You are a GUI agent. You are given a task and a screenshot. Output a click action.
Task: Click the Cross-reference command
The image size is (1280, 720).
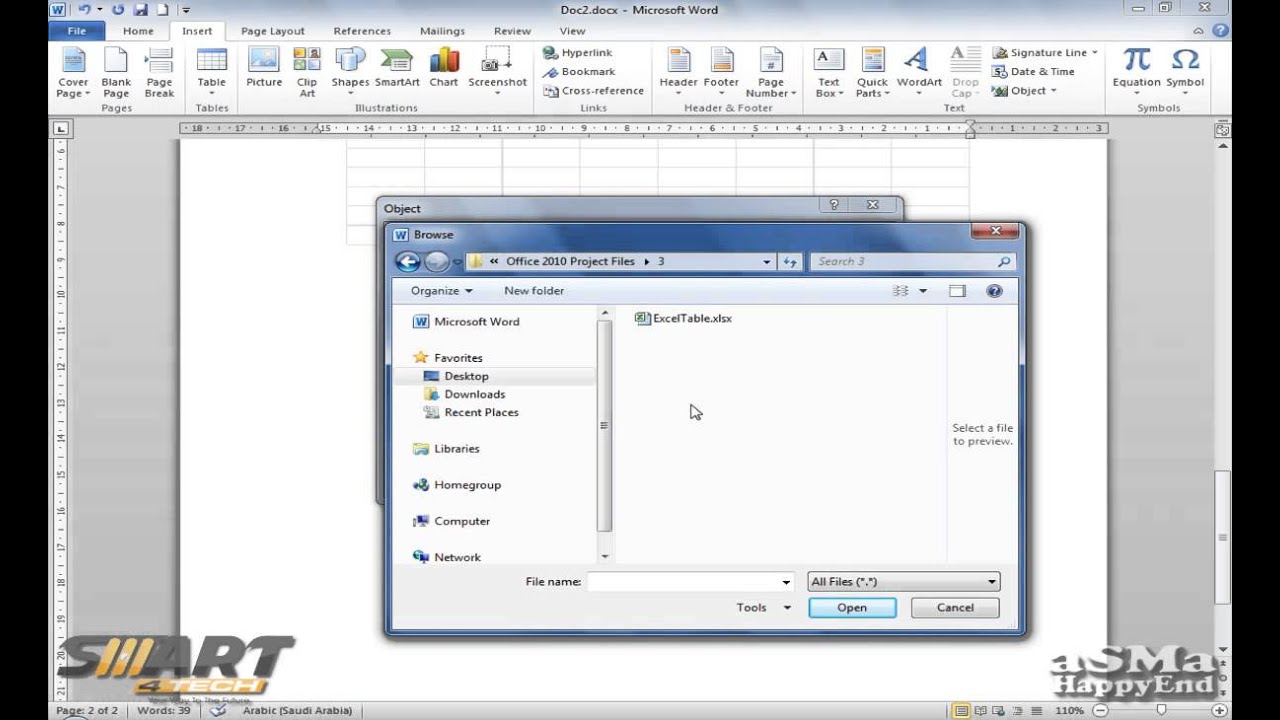click(x=594, y=91)
